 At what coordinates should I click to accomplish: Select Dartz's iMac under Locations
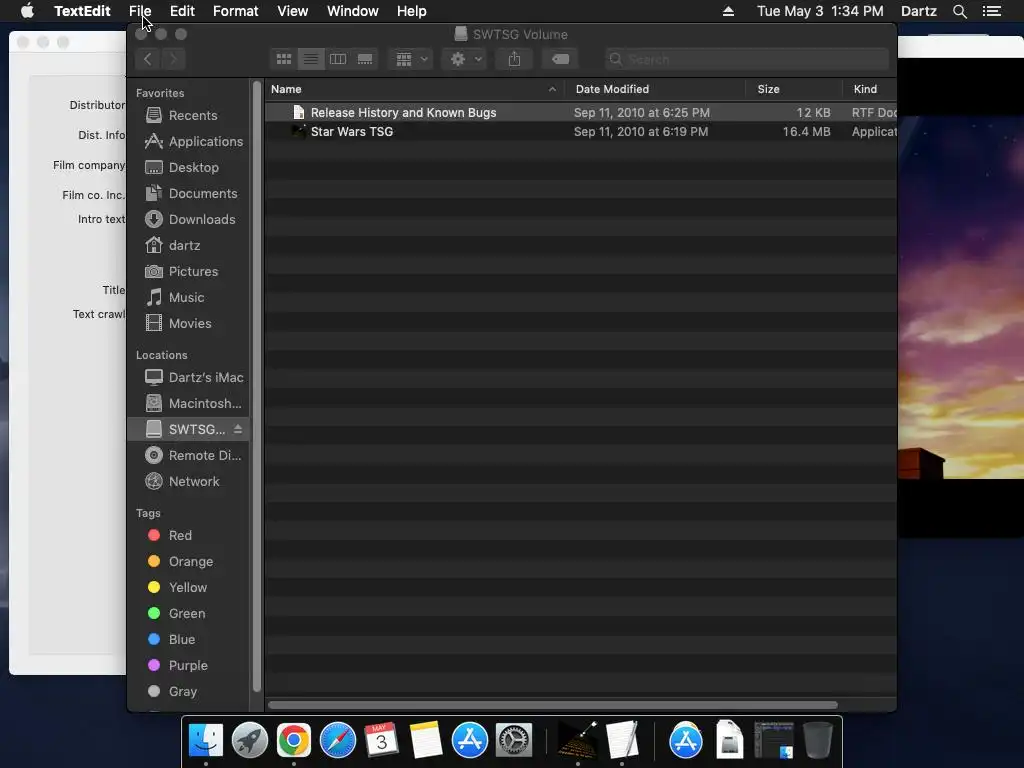point(188,377)
